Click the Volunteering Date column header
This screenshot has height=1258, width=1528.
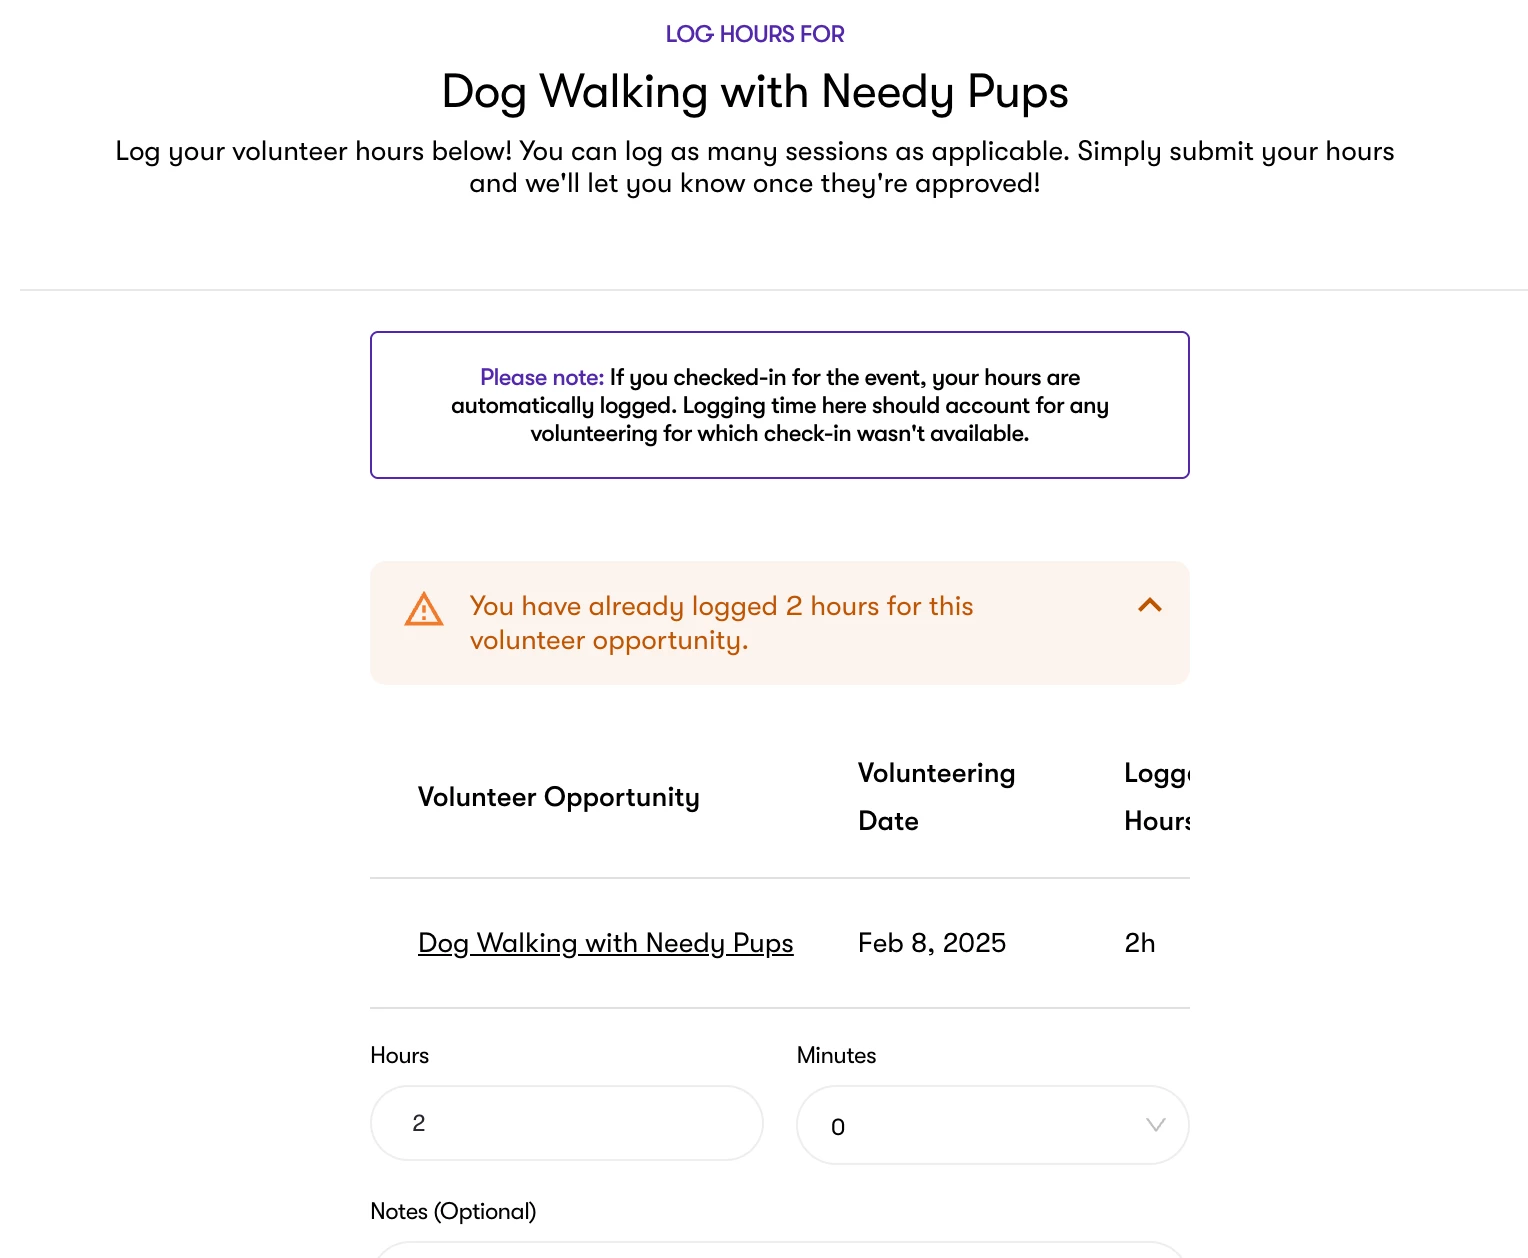(936, 797)
